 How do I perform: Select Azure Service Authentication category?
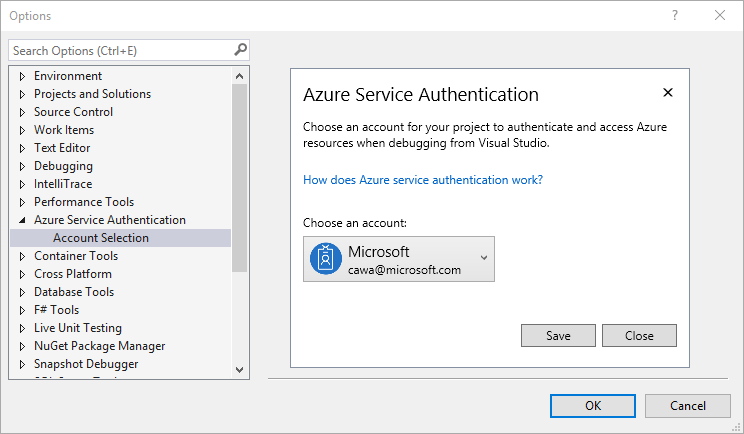pyautogui.click(x=110, y=220)
